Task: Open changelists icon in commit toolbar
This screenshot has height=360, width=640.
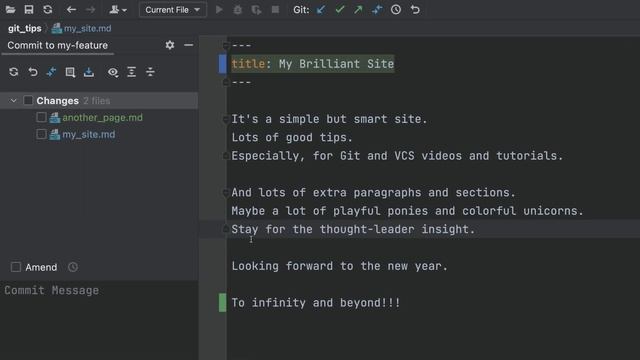Action: pyautogui.click(x=70, y=72)
